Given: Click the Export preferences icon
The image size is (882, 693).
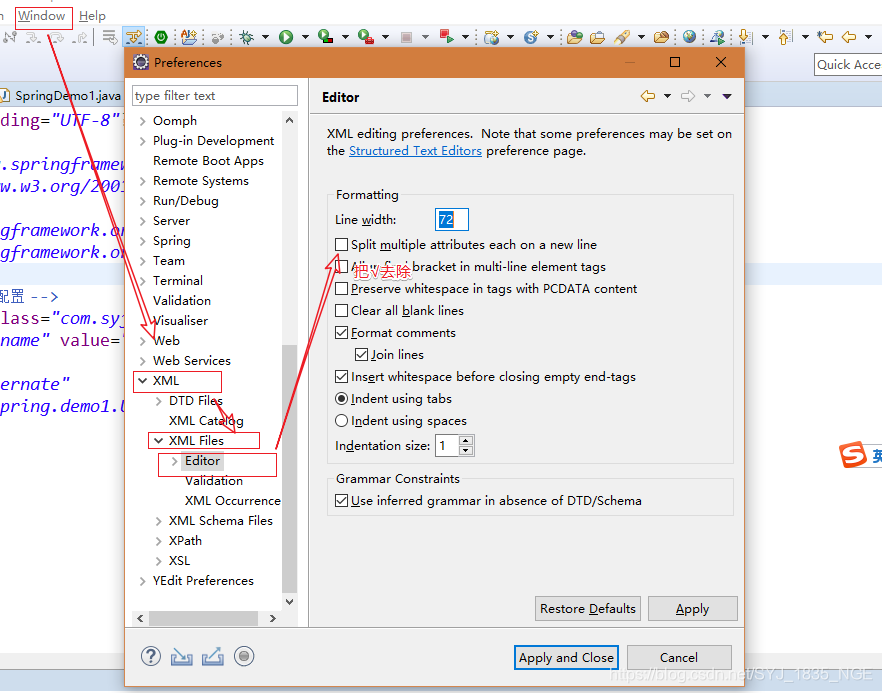Looking at the screenshot, I should [x=213, y=656].
